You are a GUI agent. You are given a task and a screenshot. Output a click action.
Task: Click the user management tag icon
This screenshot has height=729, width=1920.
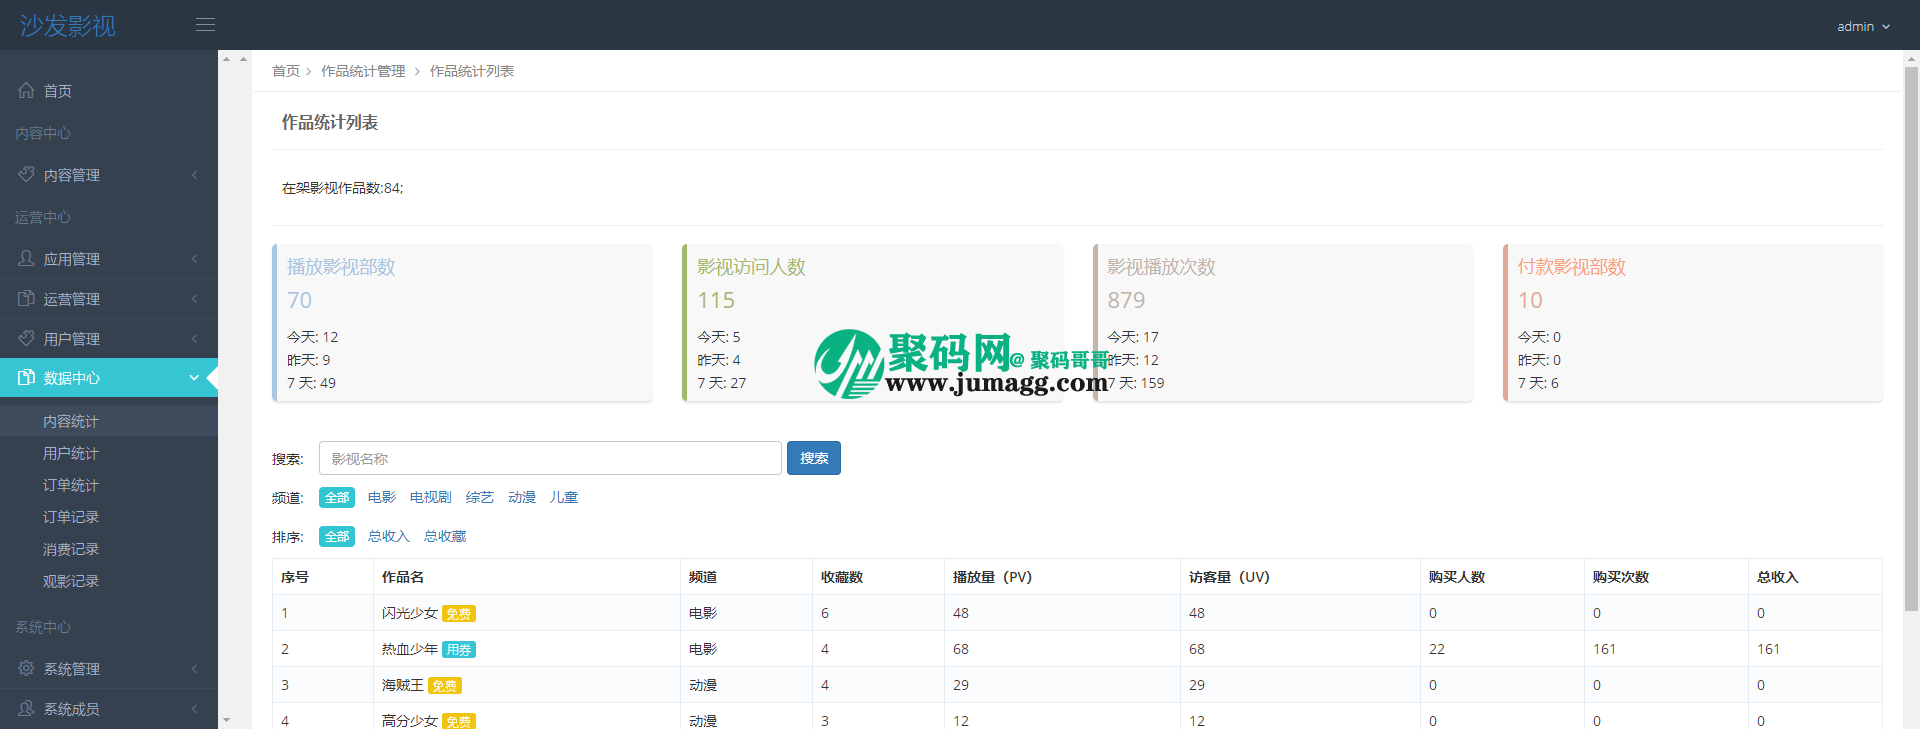tap(26, 339)
